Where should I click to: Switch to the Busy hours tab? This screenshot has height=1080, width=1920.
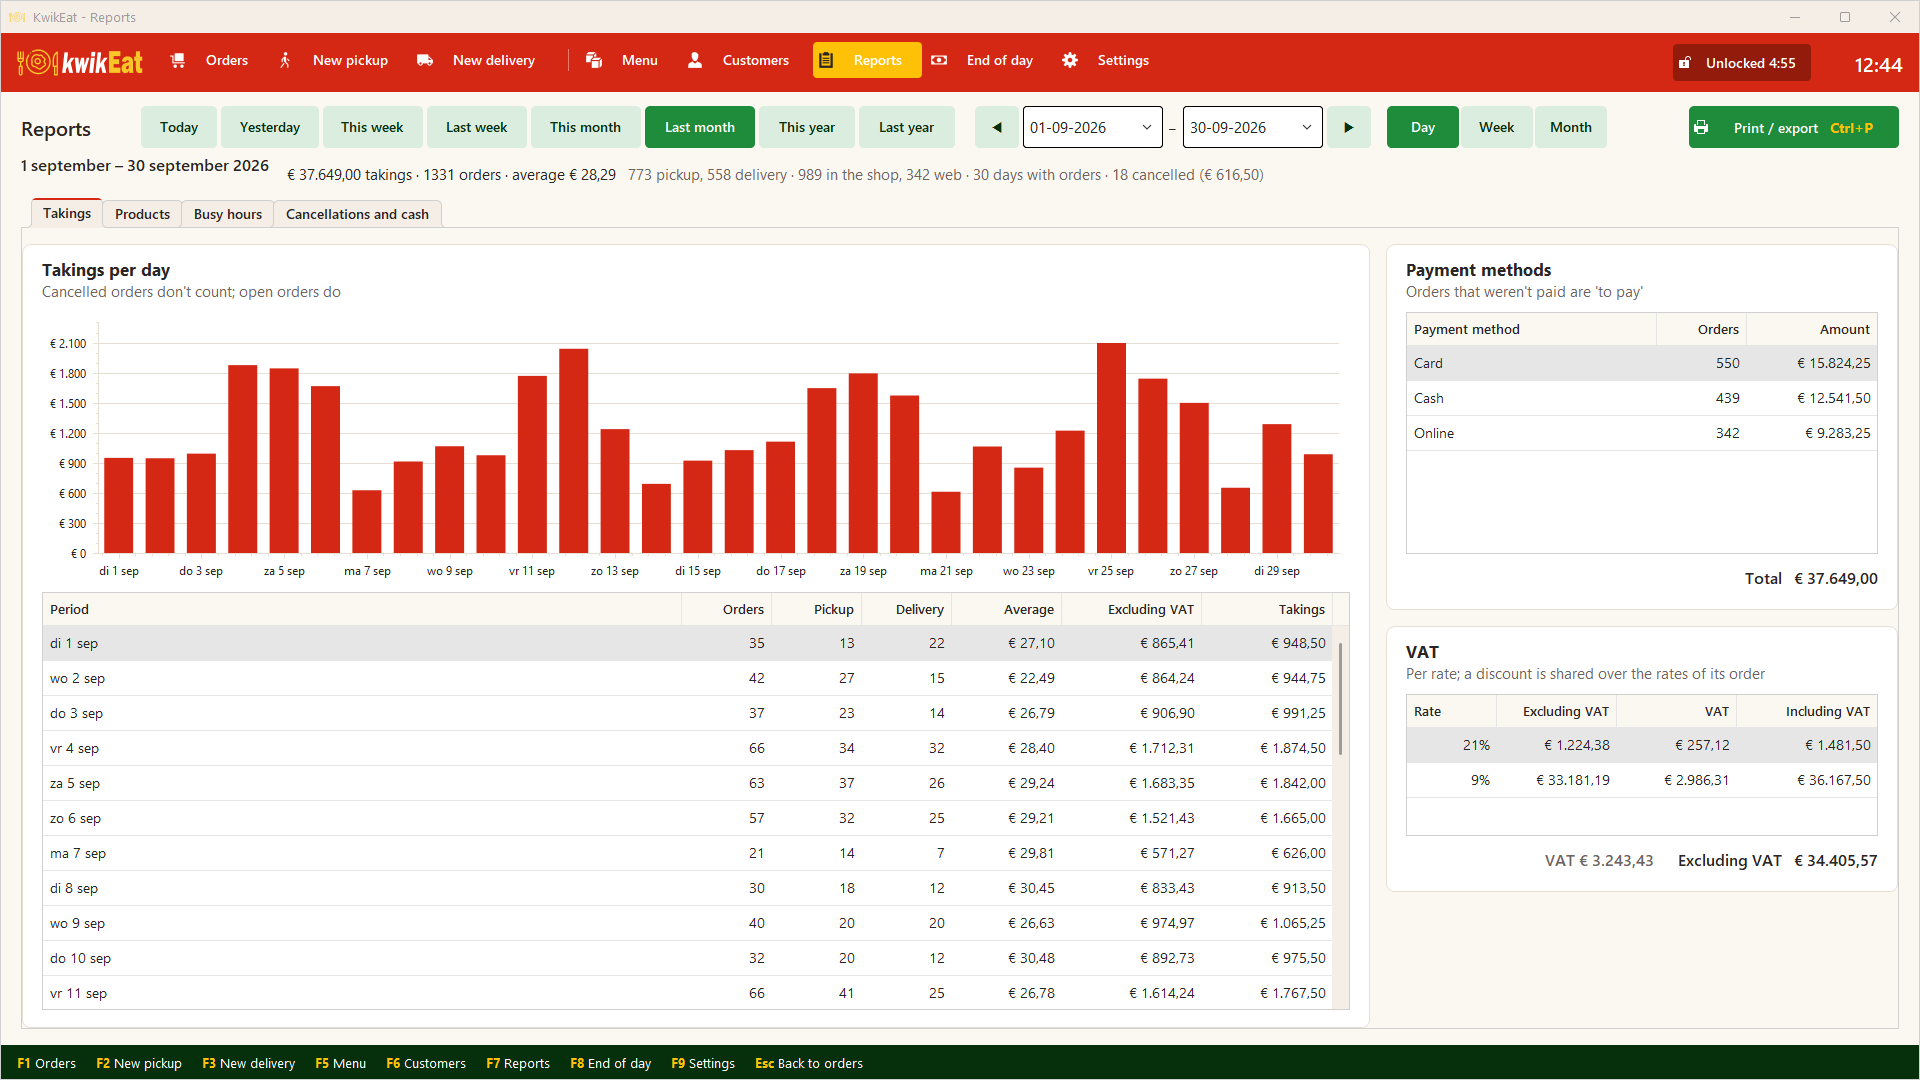point(228,214)
